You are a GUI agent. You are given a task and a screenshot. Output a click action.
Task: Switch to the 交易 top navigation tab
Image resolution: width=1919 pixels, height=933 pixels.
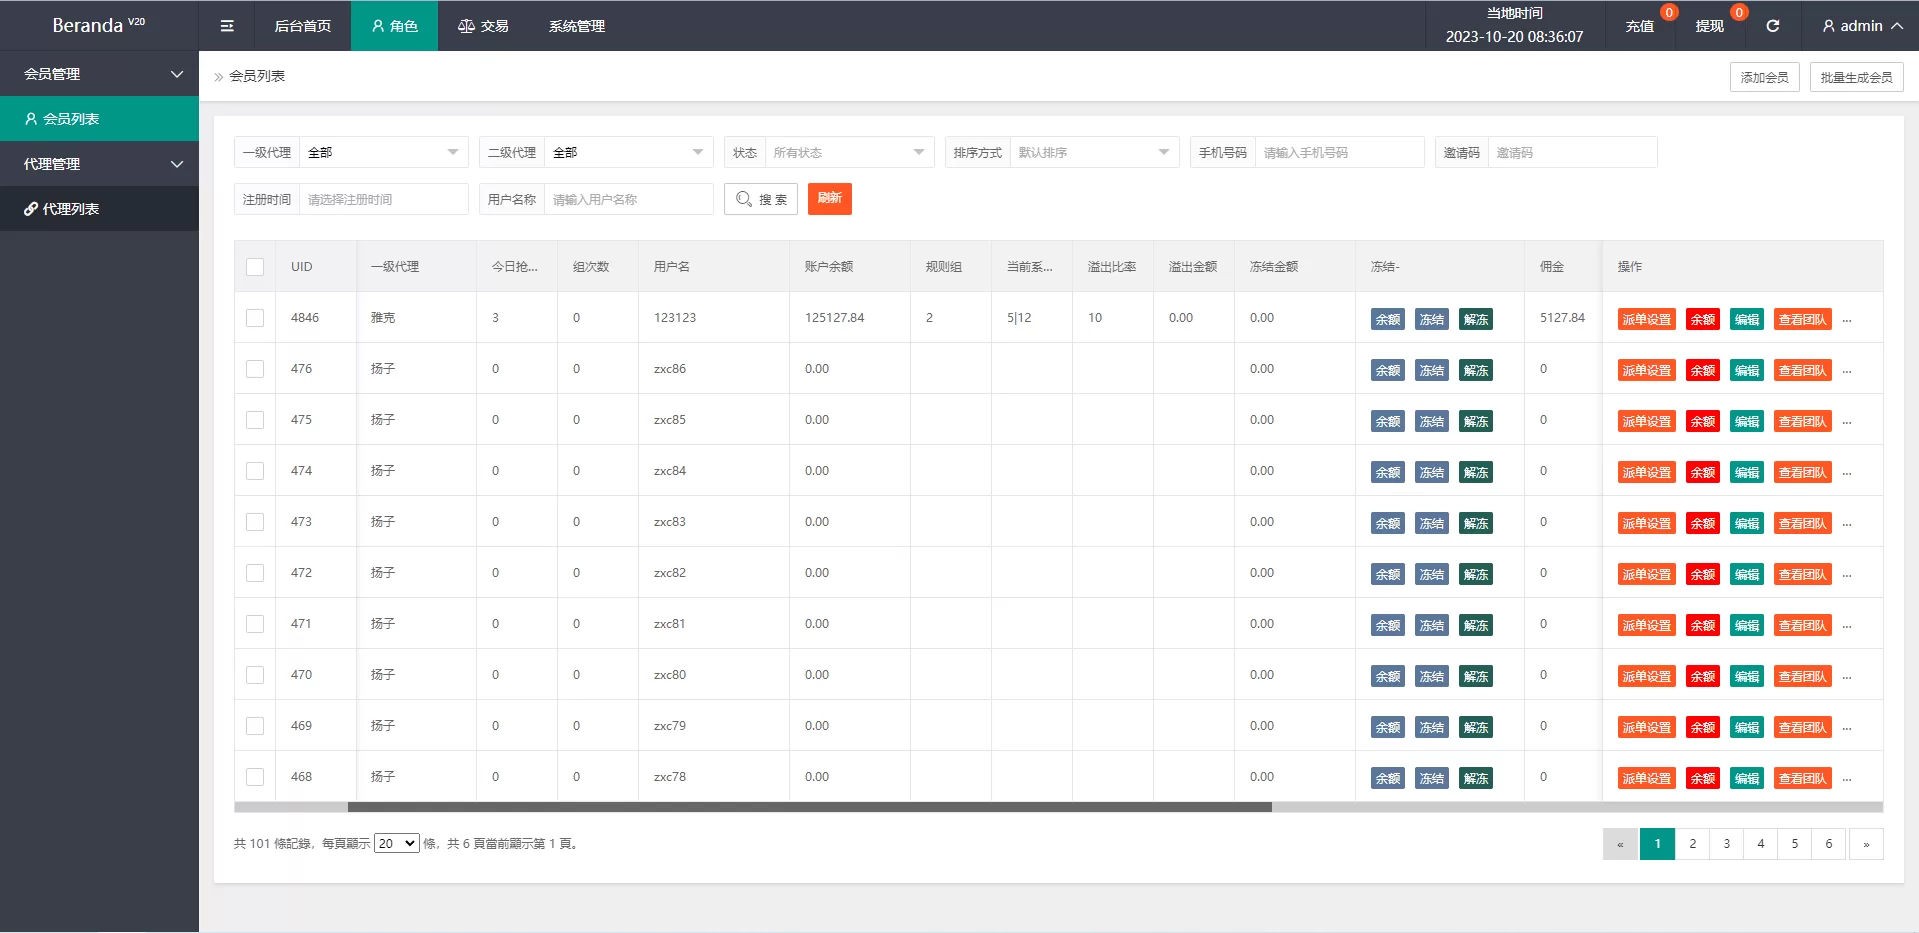pos(483,26)
